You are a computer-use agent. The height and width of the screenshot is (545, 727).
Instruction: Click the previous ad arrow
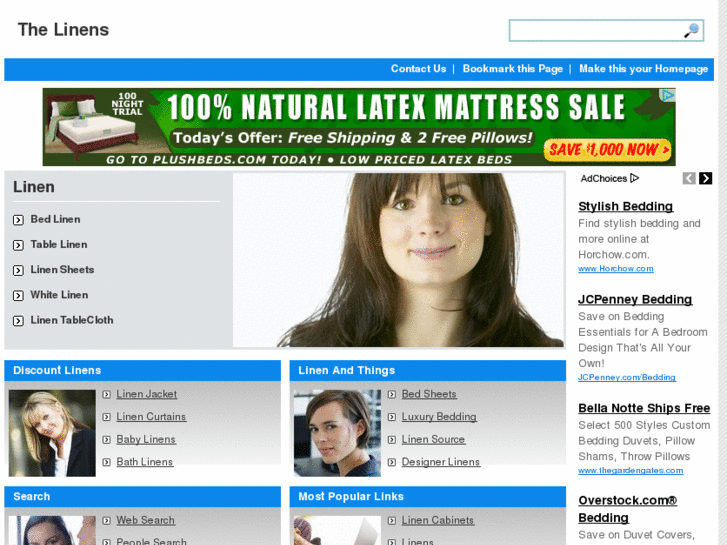(689, 178)
